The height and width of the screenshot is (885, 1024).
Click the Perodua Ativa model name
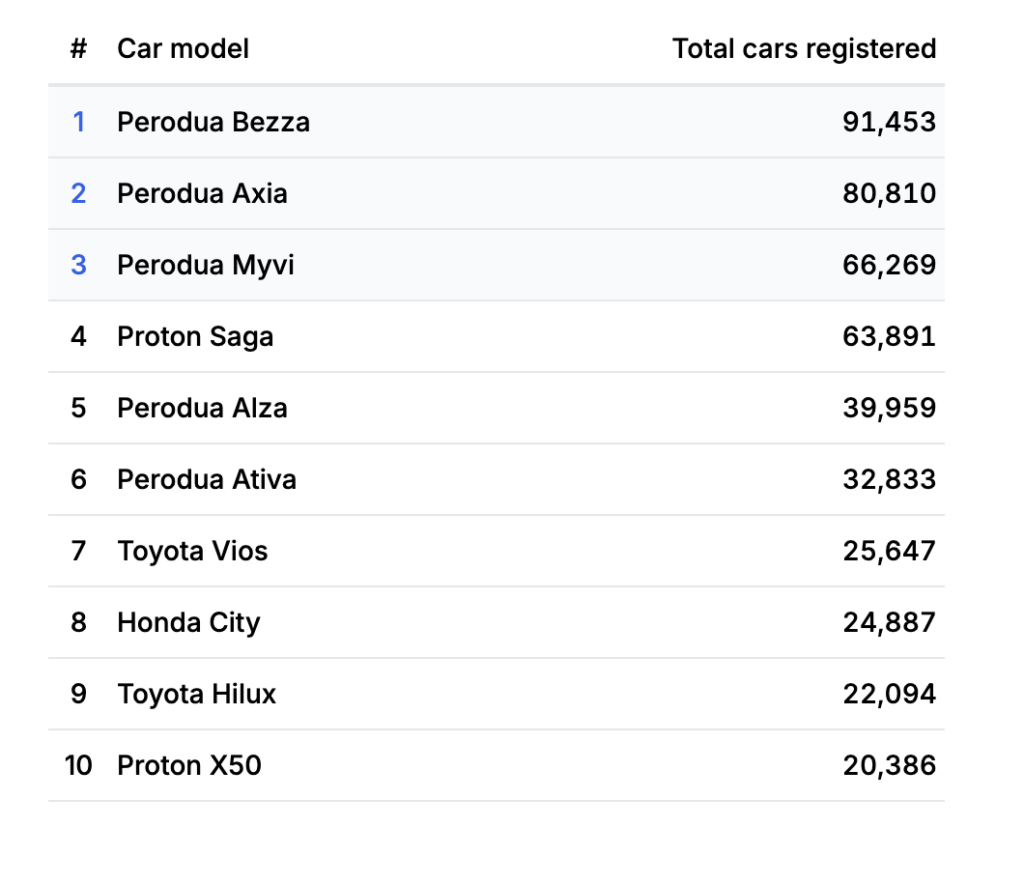tap(206, 480)
